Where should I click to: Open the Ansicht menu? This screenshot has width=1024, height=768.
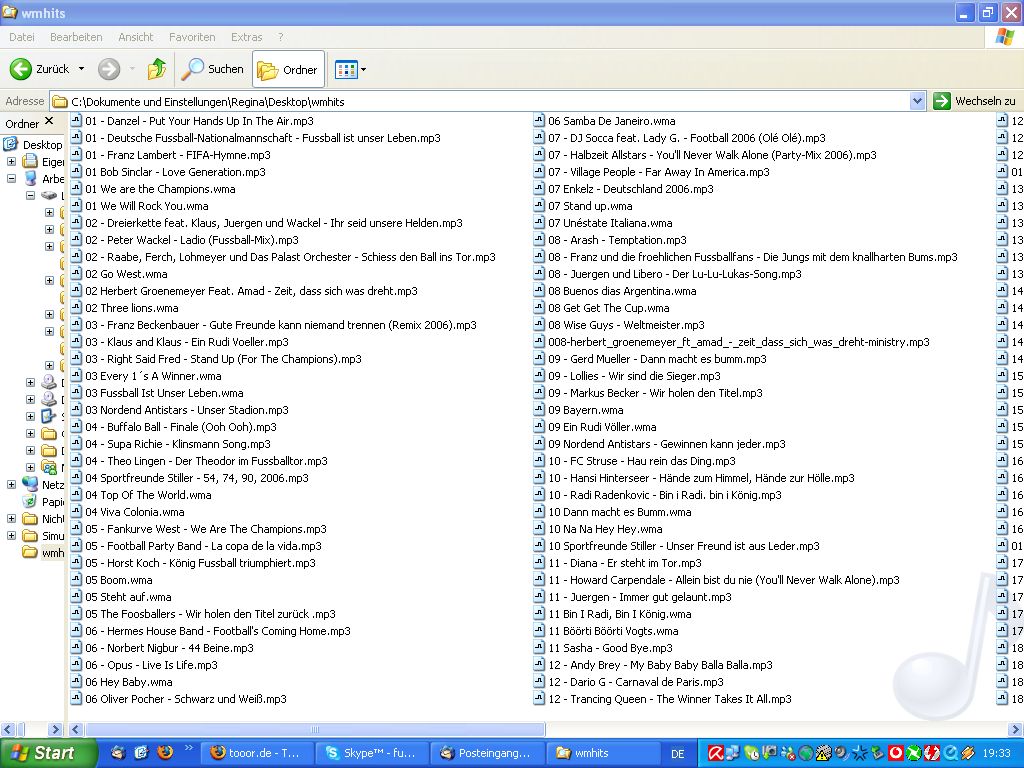click(x=135, y=37)
